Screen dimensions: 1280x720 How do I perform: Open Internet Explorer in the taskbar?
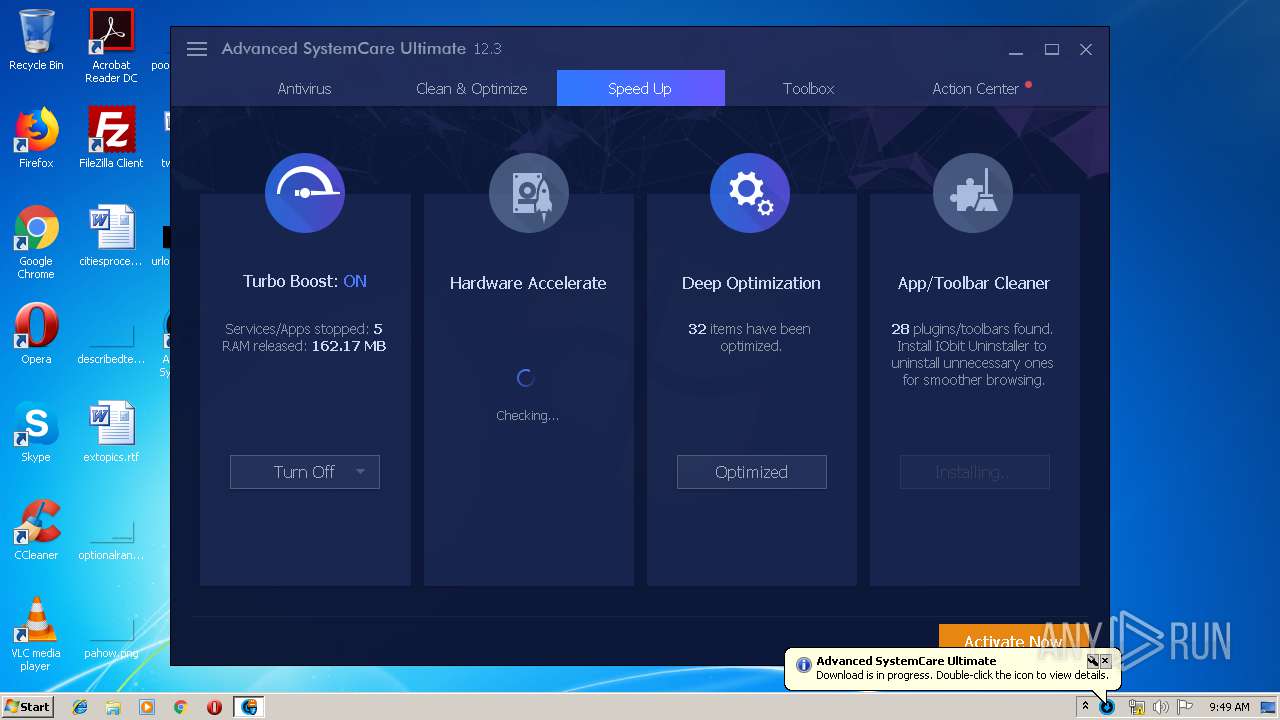pyautogui.click(x=80, y=707)
